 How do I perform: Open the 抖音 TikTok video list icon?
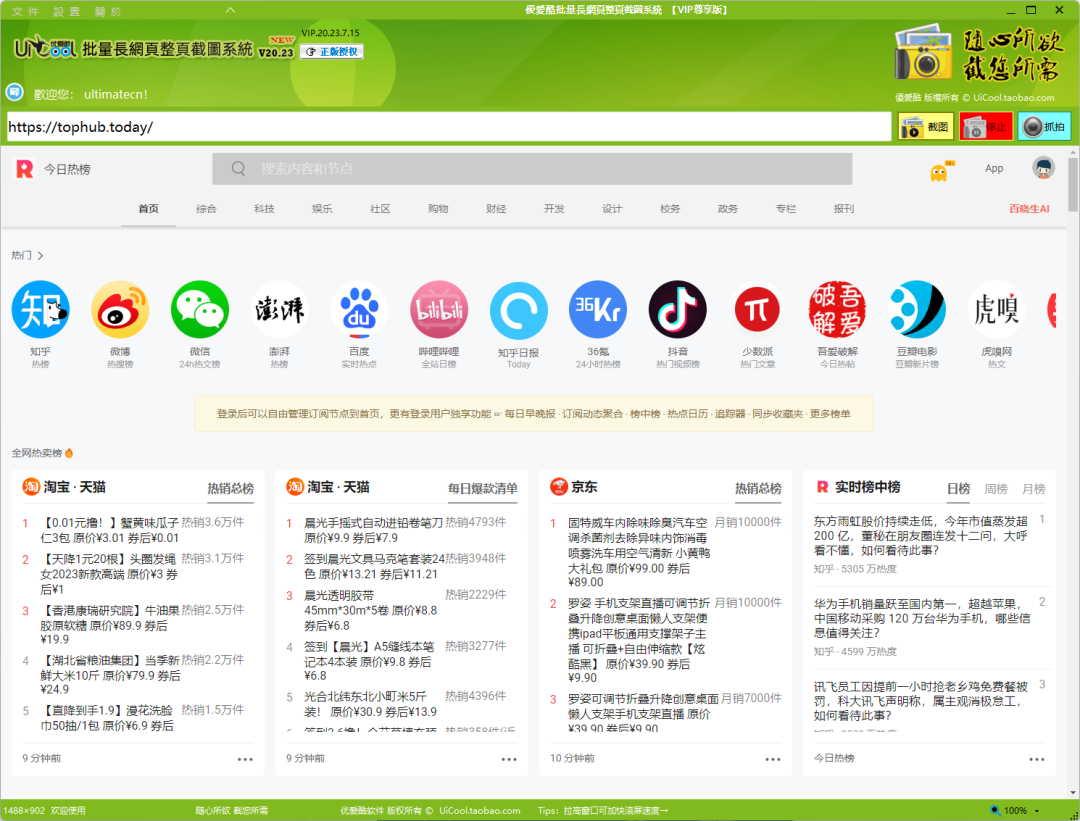[677, 310]
